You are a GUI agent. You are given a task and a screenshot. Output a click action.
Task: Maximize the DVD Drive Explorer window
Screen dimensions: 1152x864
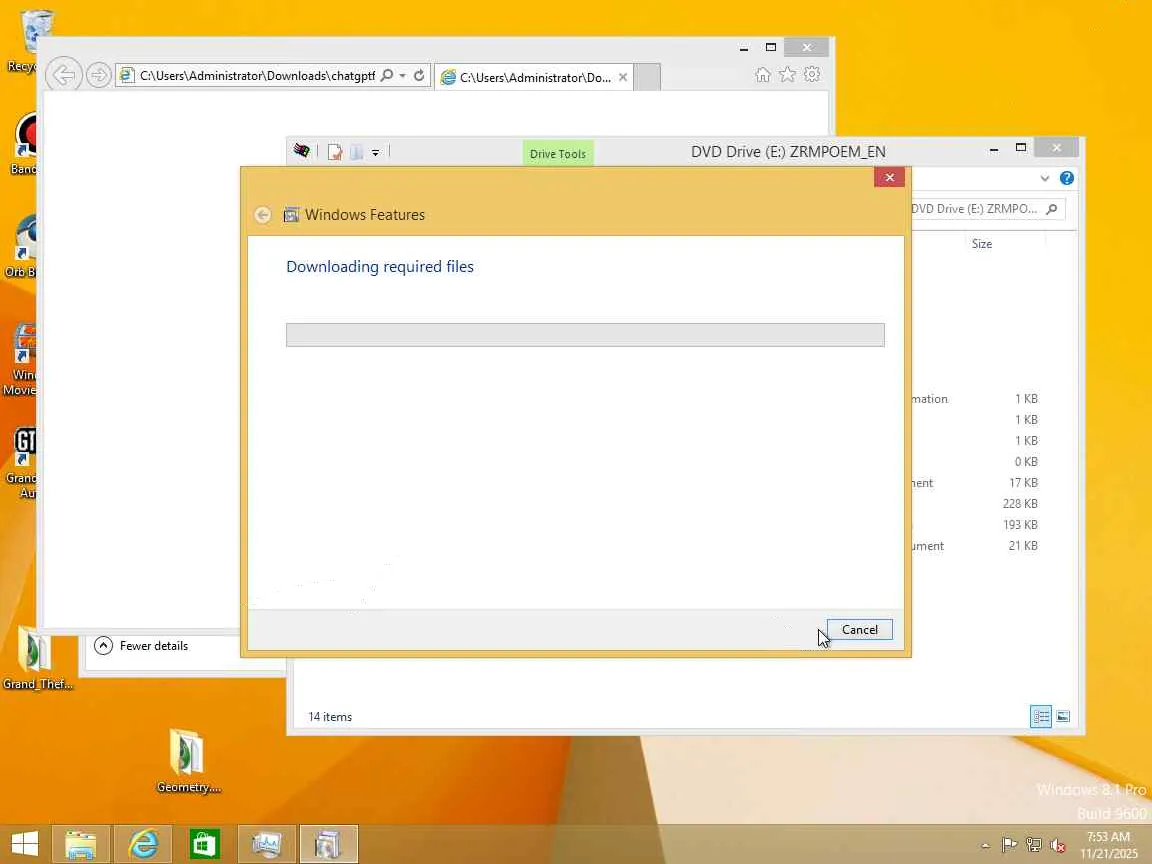point(1020,148)
